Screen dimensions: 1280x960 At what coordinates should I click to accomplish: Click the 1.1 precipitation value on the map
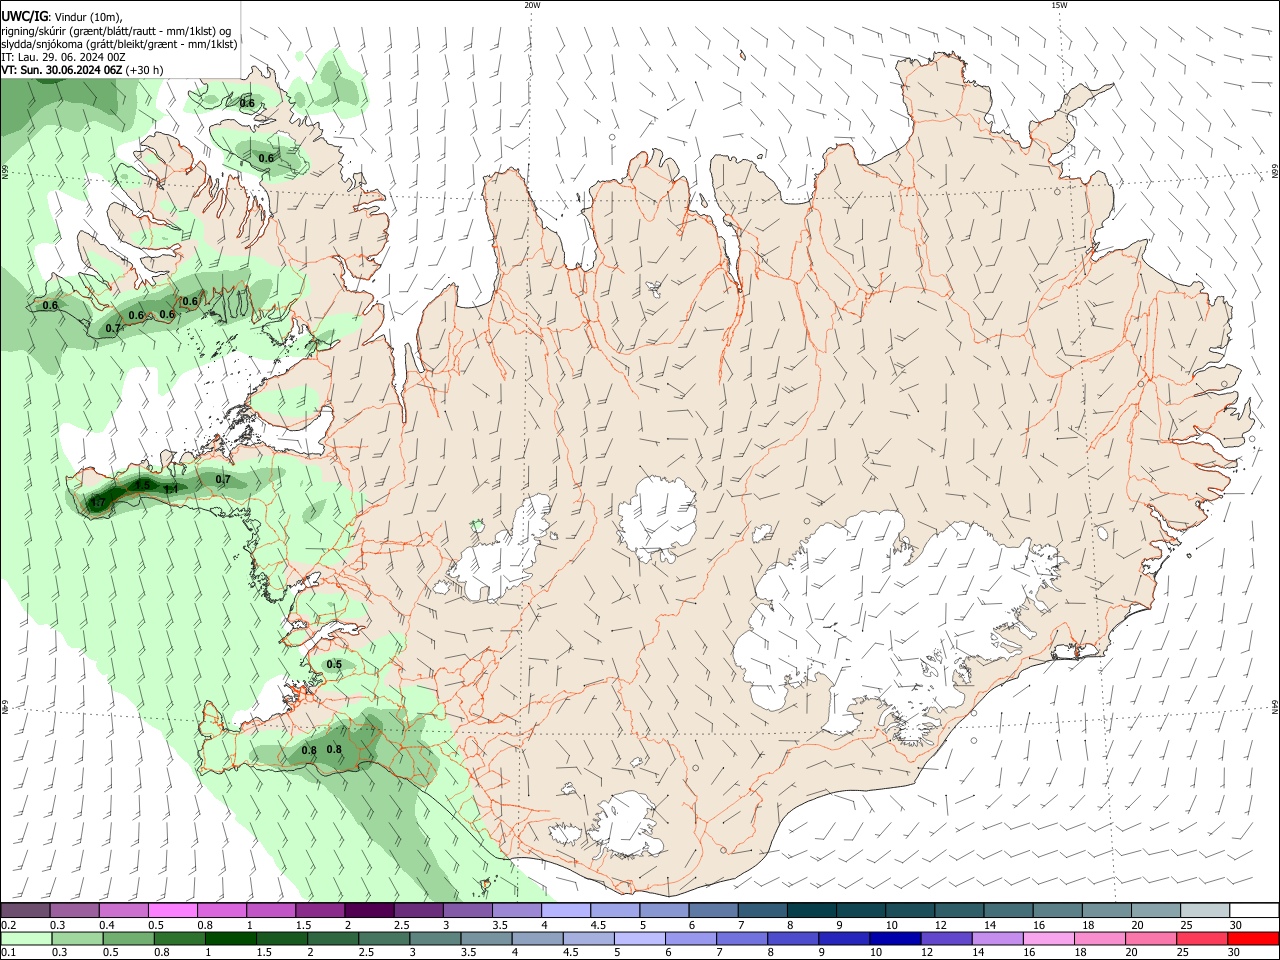[x=171, y=489]
